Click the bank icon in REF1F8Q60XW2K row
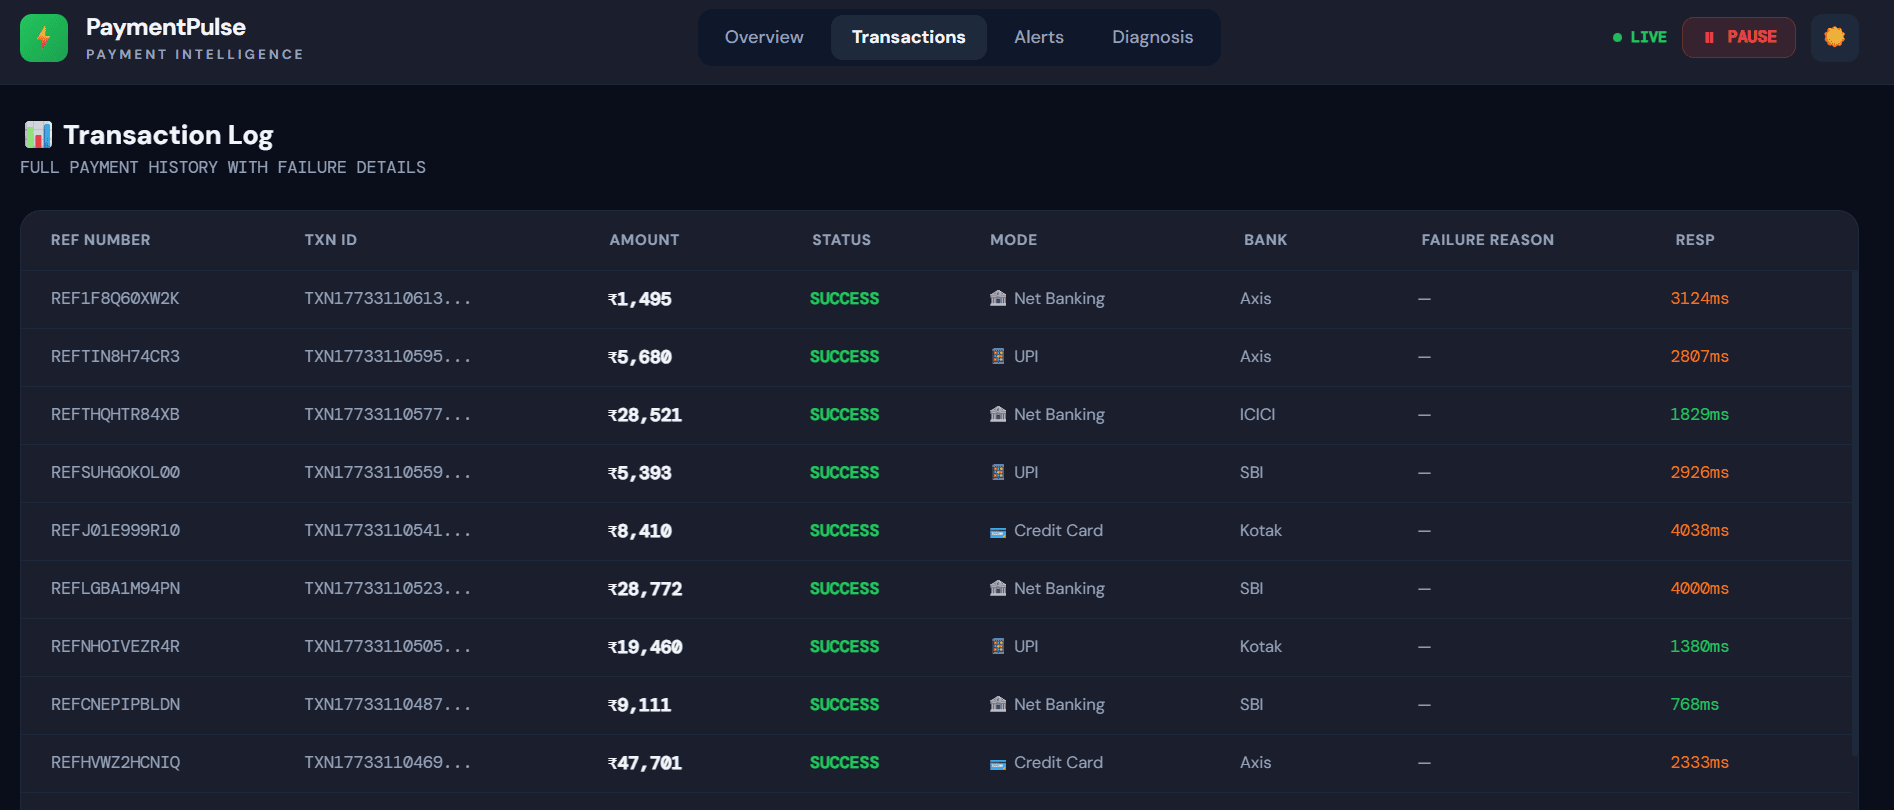 click(x=998, y=298)
